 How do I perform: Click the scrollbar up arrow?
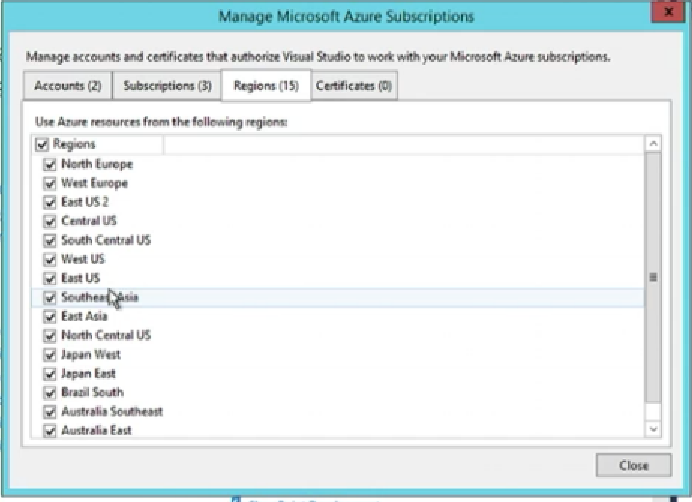click(x=653, y=143)
